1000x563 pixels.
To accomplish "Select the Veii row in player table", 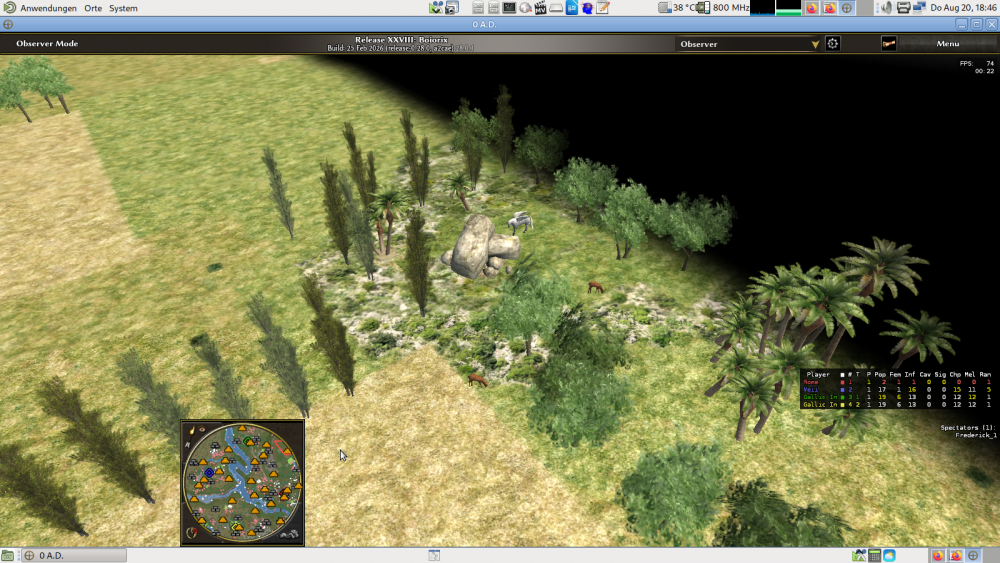I will tap(897, 390).
